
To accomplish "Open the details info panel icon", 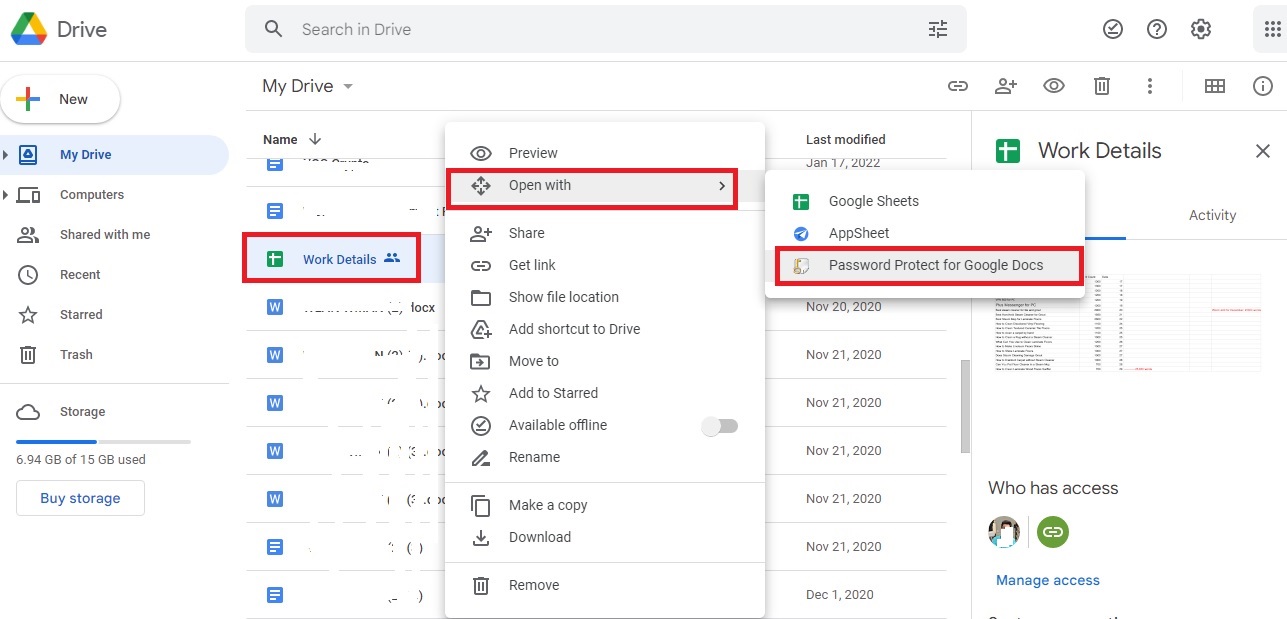I will click(1263, 86).
